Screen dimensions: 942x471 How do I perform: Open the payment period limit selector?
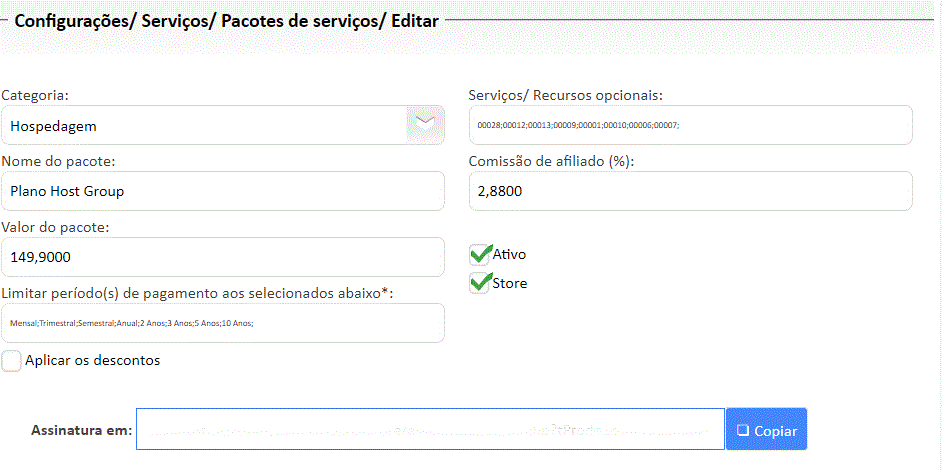(x=223, y=323)
